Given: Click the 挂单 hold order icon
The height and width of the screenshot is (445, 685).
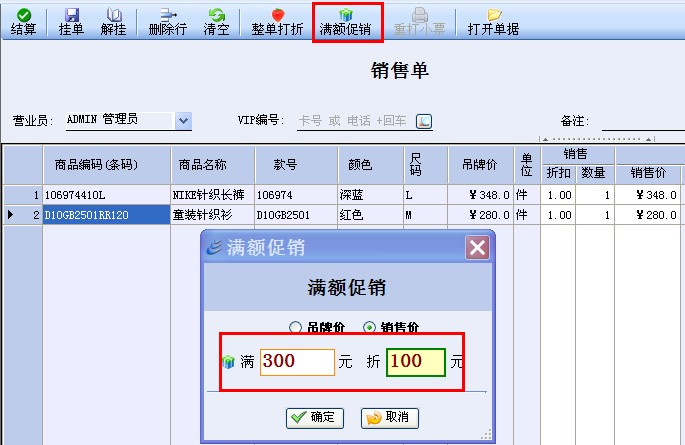Looking at the screenshot, I should coord(71,22).
